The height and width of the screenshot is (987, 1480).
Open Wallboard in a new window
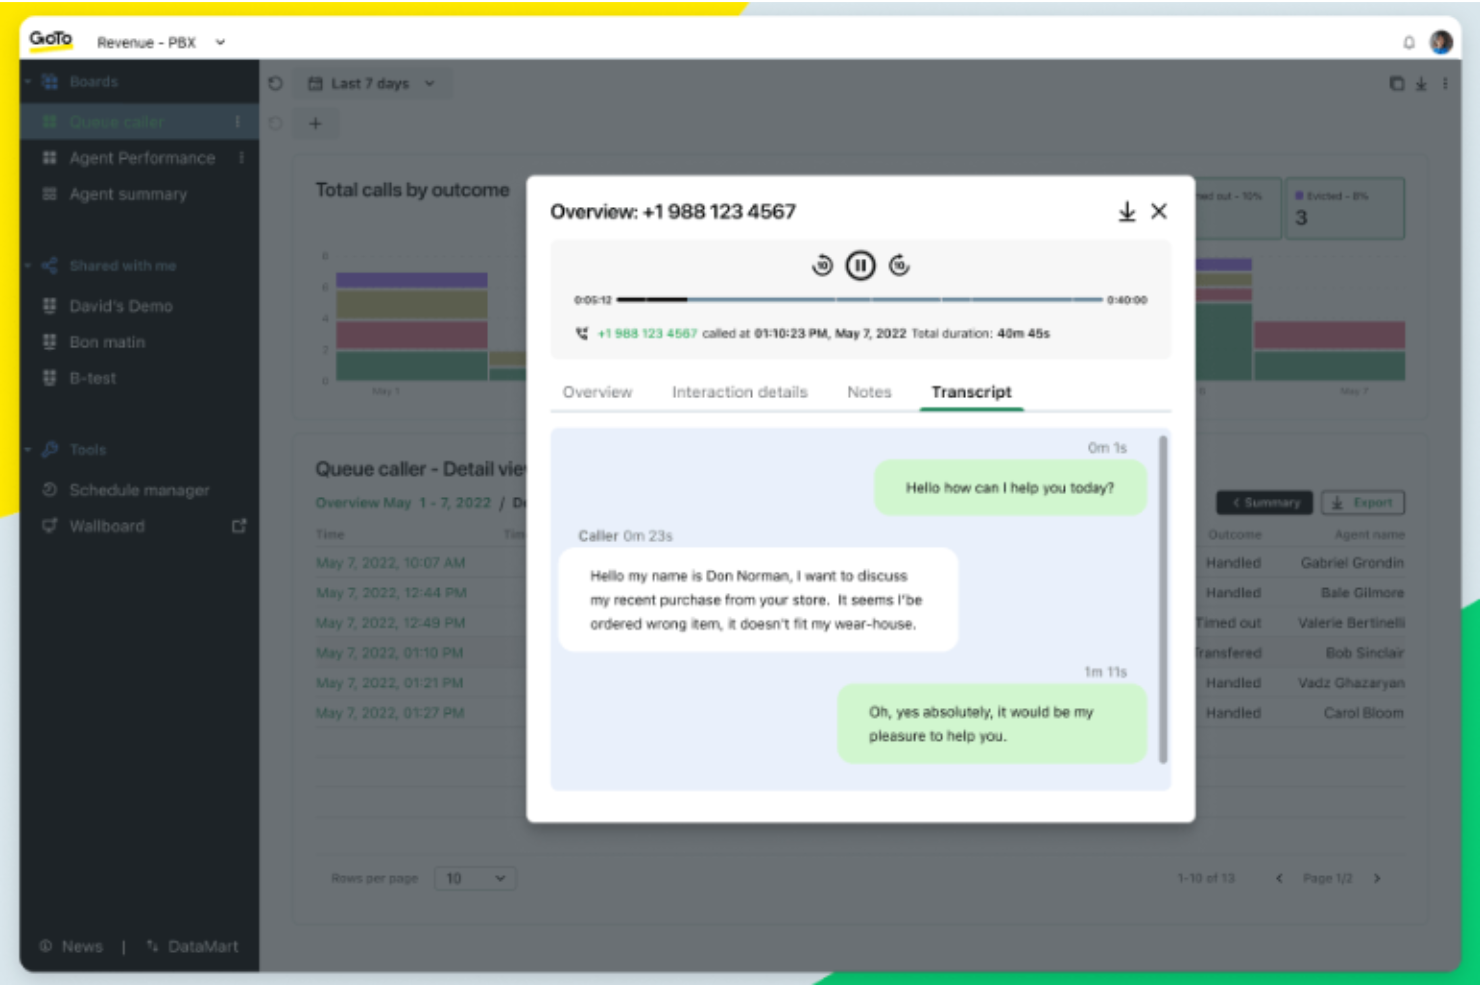click(238, 525)
